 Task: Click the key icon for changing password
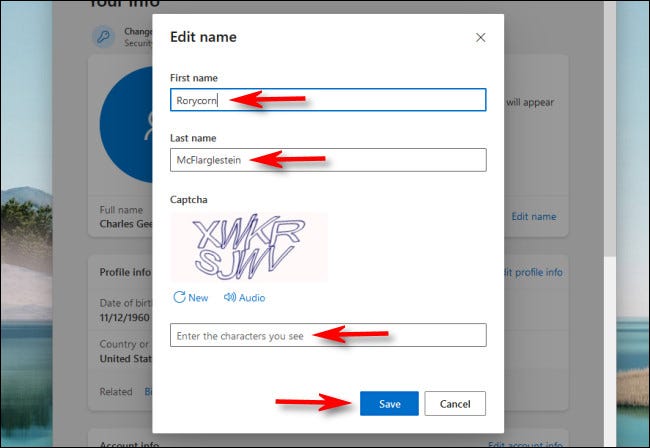tap(103, 38)
